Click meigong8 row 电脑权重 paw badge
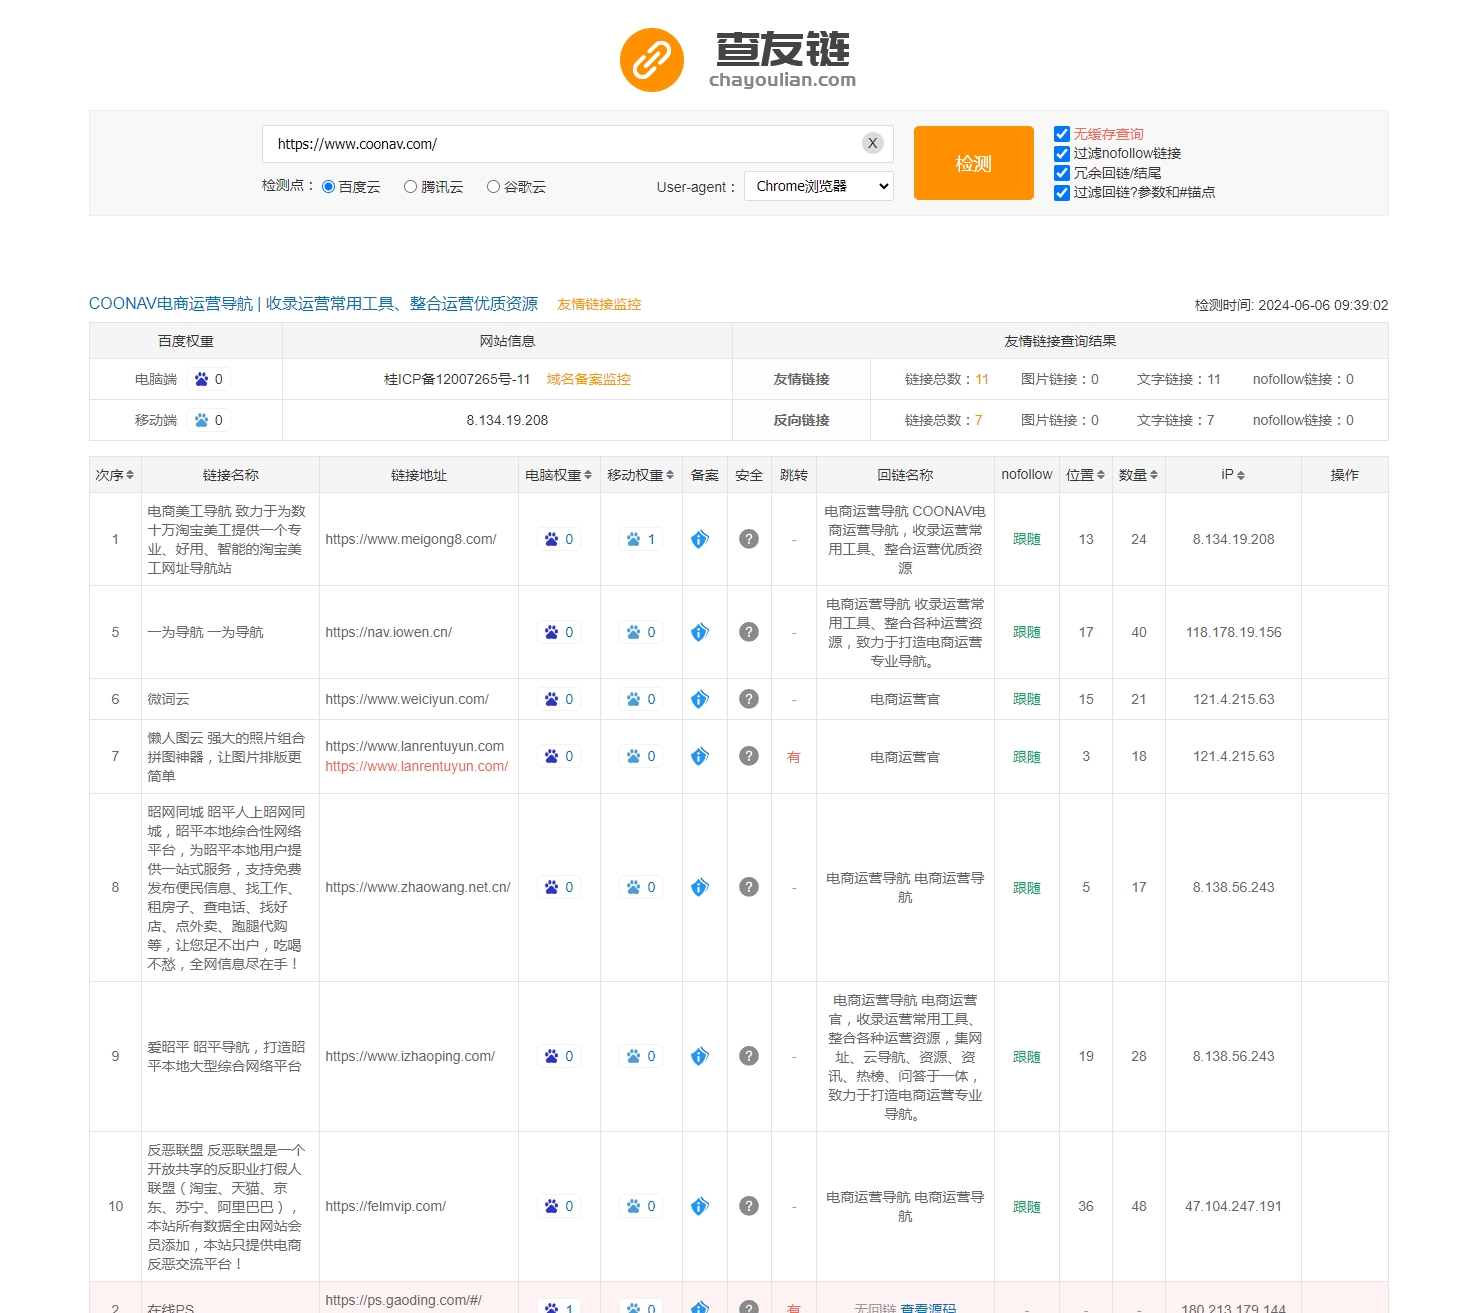 (x=559, y=539)
